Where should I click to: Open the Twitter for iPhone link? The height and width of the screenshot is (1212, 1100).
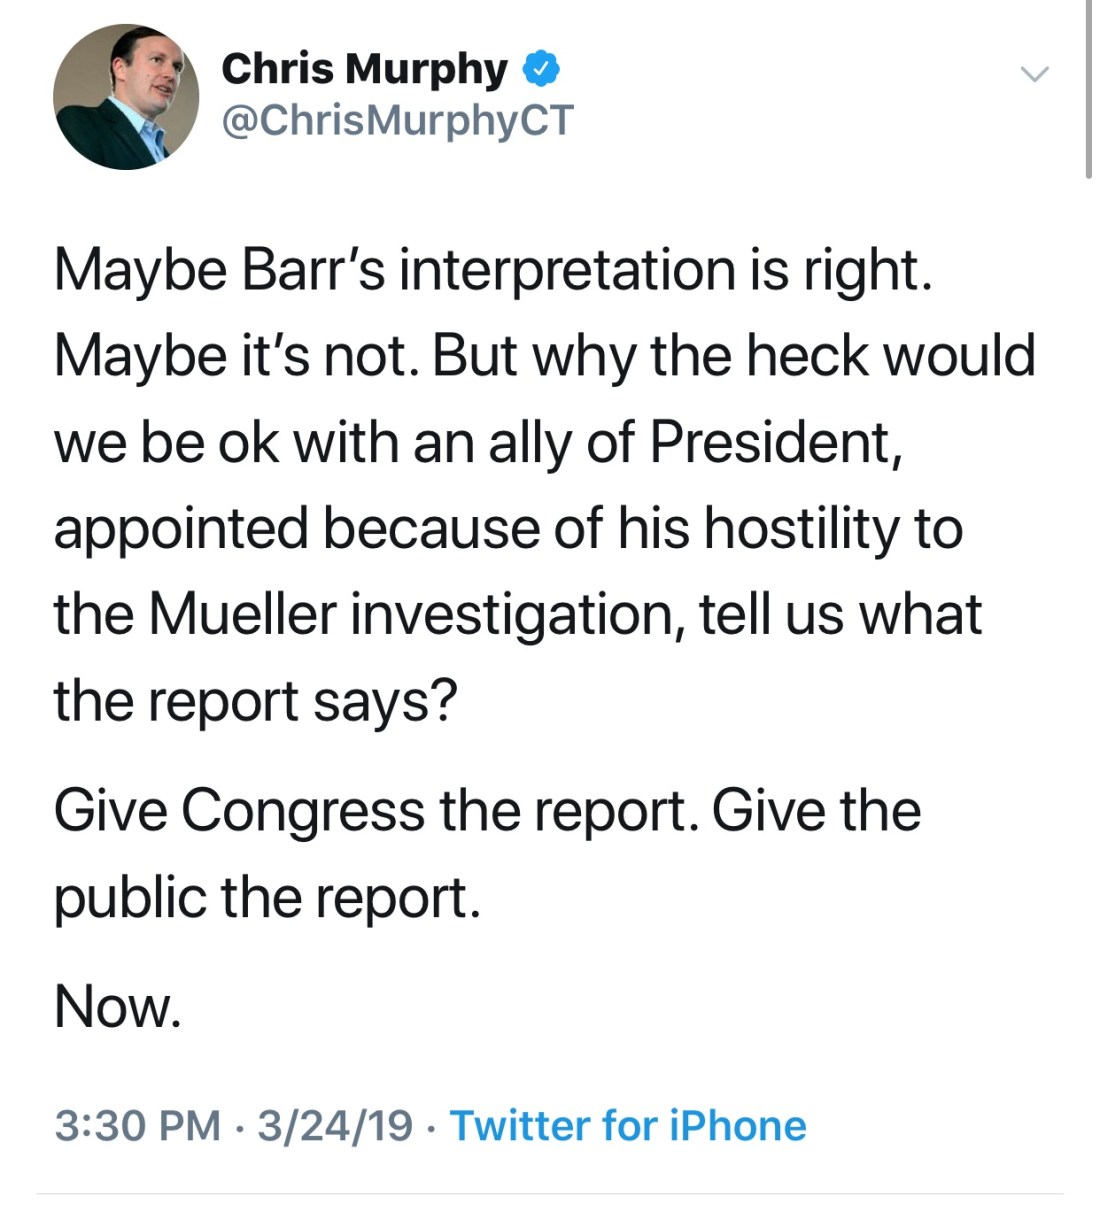[628, 1125]
